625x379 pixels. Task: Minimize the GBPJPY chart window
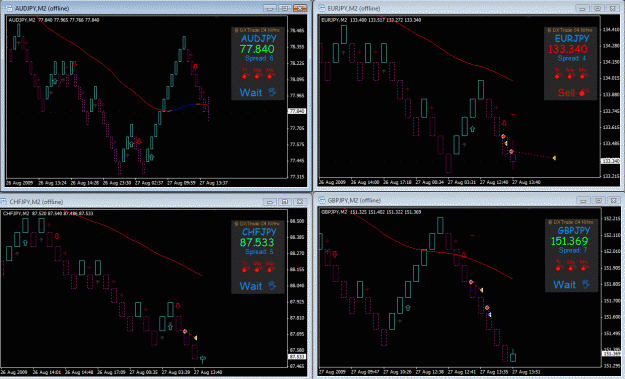coord(583,200)
